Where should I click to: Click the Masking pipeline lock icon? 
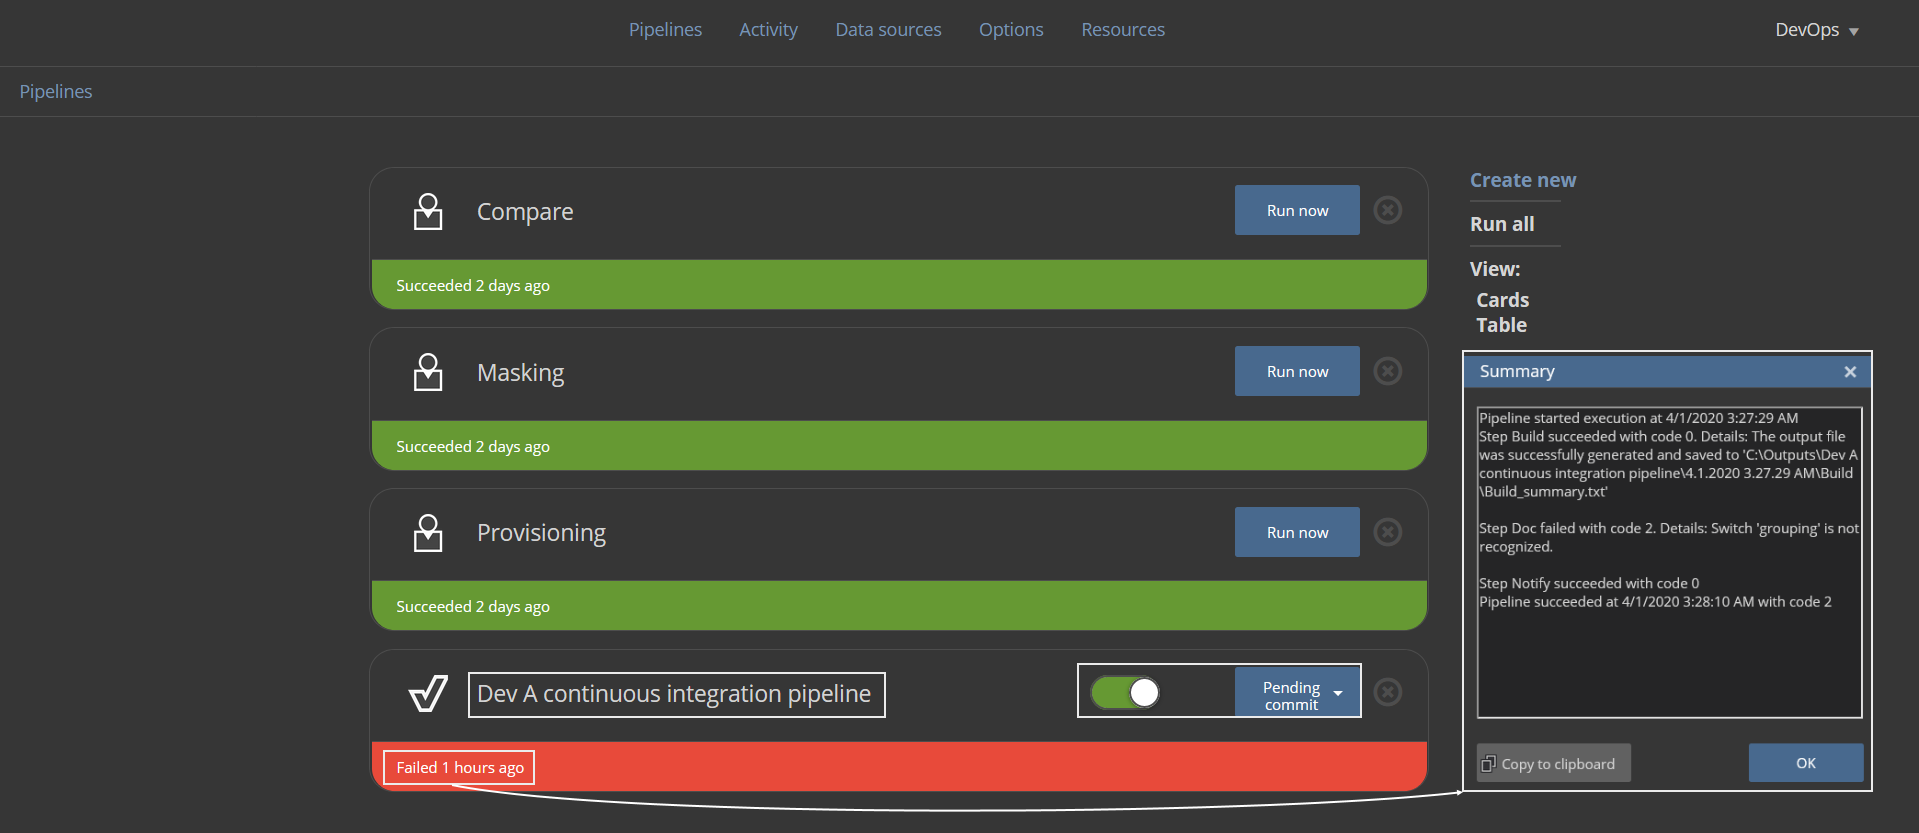coord(428,372)
